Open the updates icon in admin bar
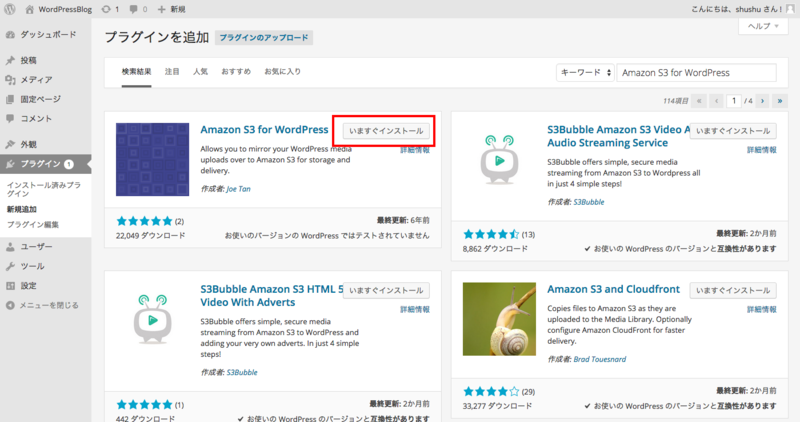Screen dimensions: 800x422 point(106,9)
